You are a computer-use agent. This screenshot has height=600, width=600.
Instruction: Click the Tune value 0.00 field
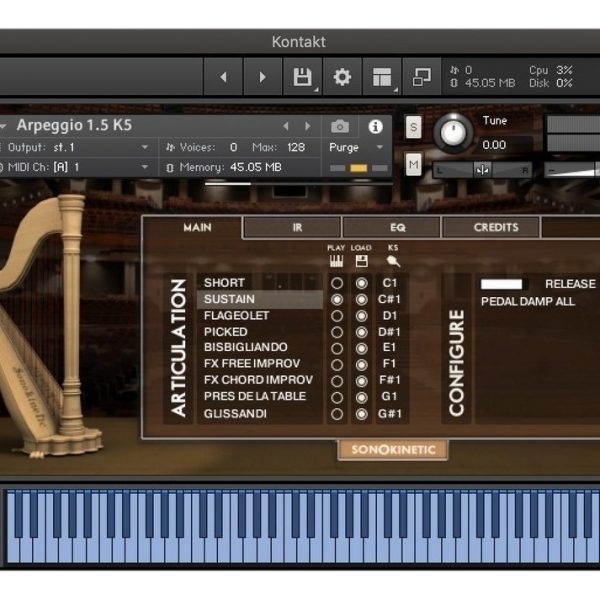point(494,145)
